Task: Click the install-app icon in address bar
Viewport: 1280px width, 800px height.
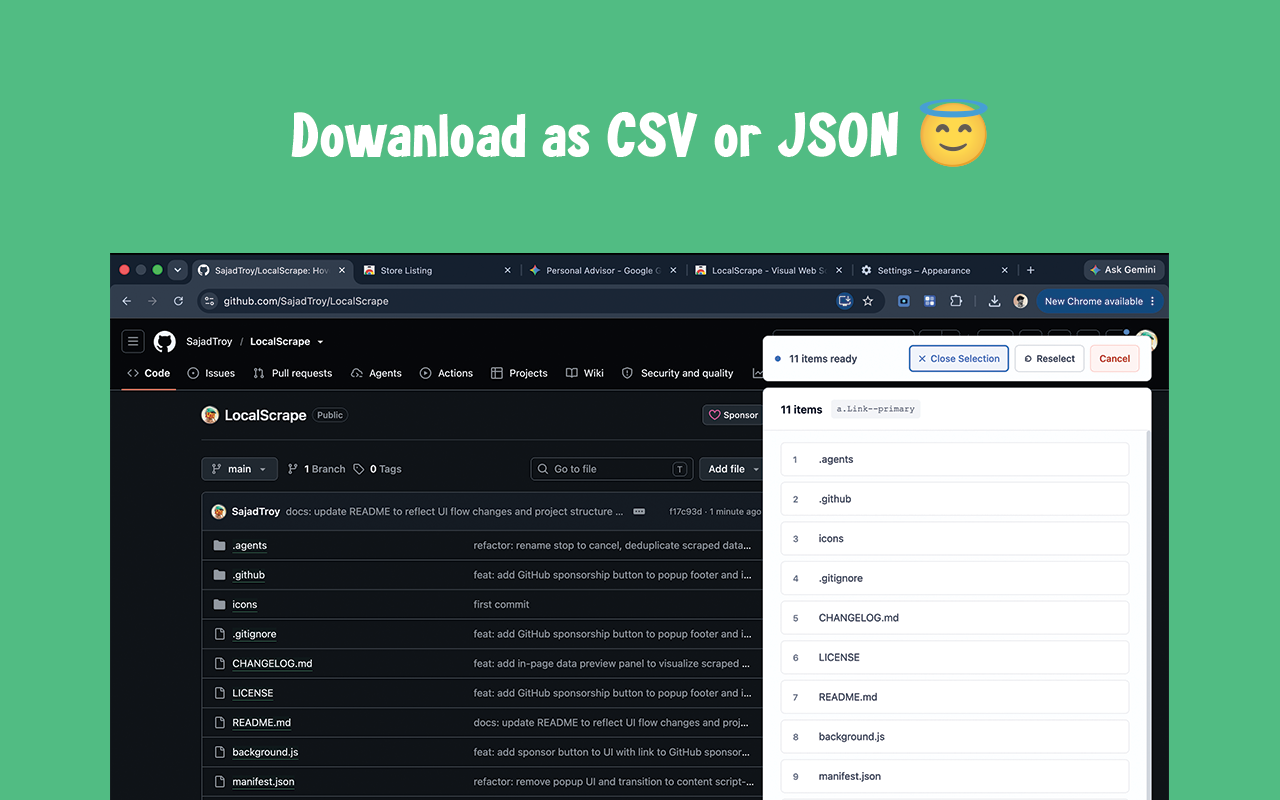Action: (845, 301)
